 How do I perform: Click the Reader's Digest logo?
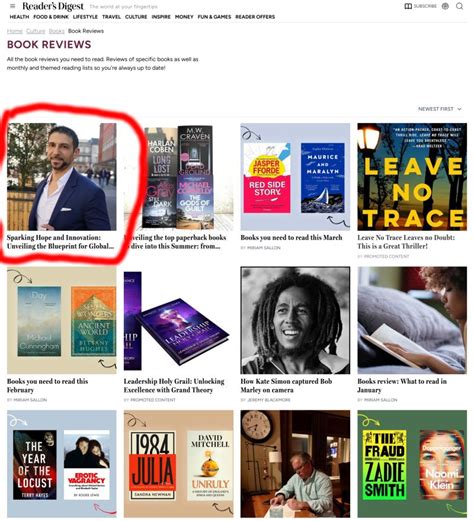click(x=53, y=6)
